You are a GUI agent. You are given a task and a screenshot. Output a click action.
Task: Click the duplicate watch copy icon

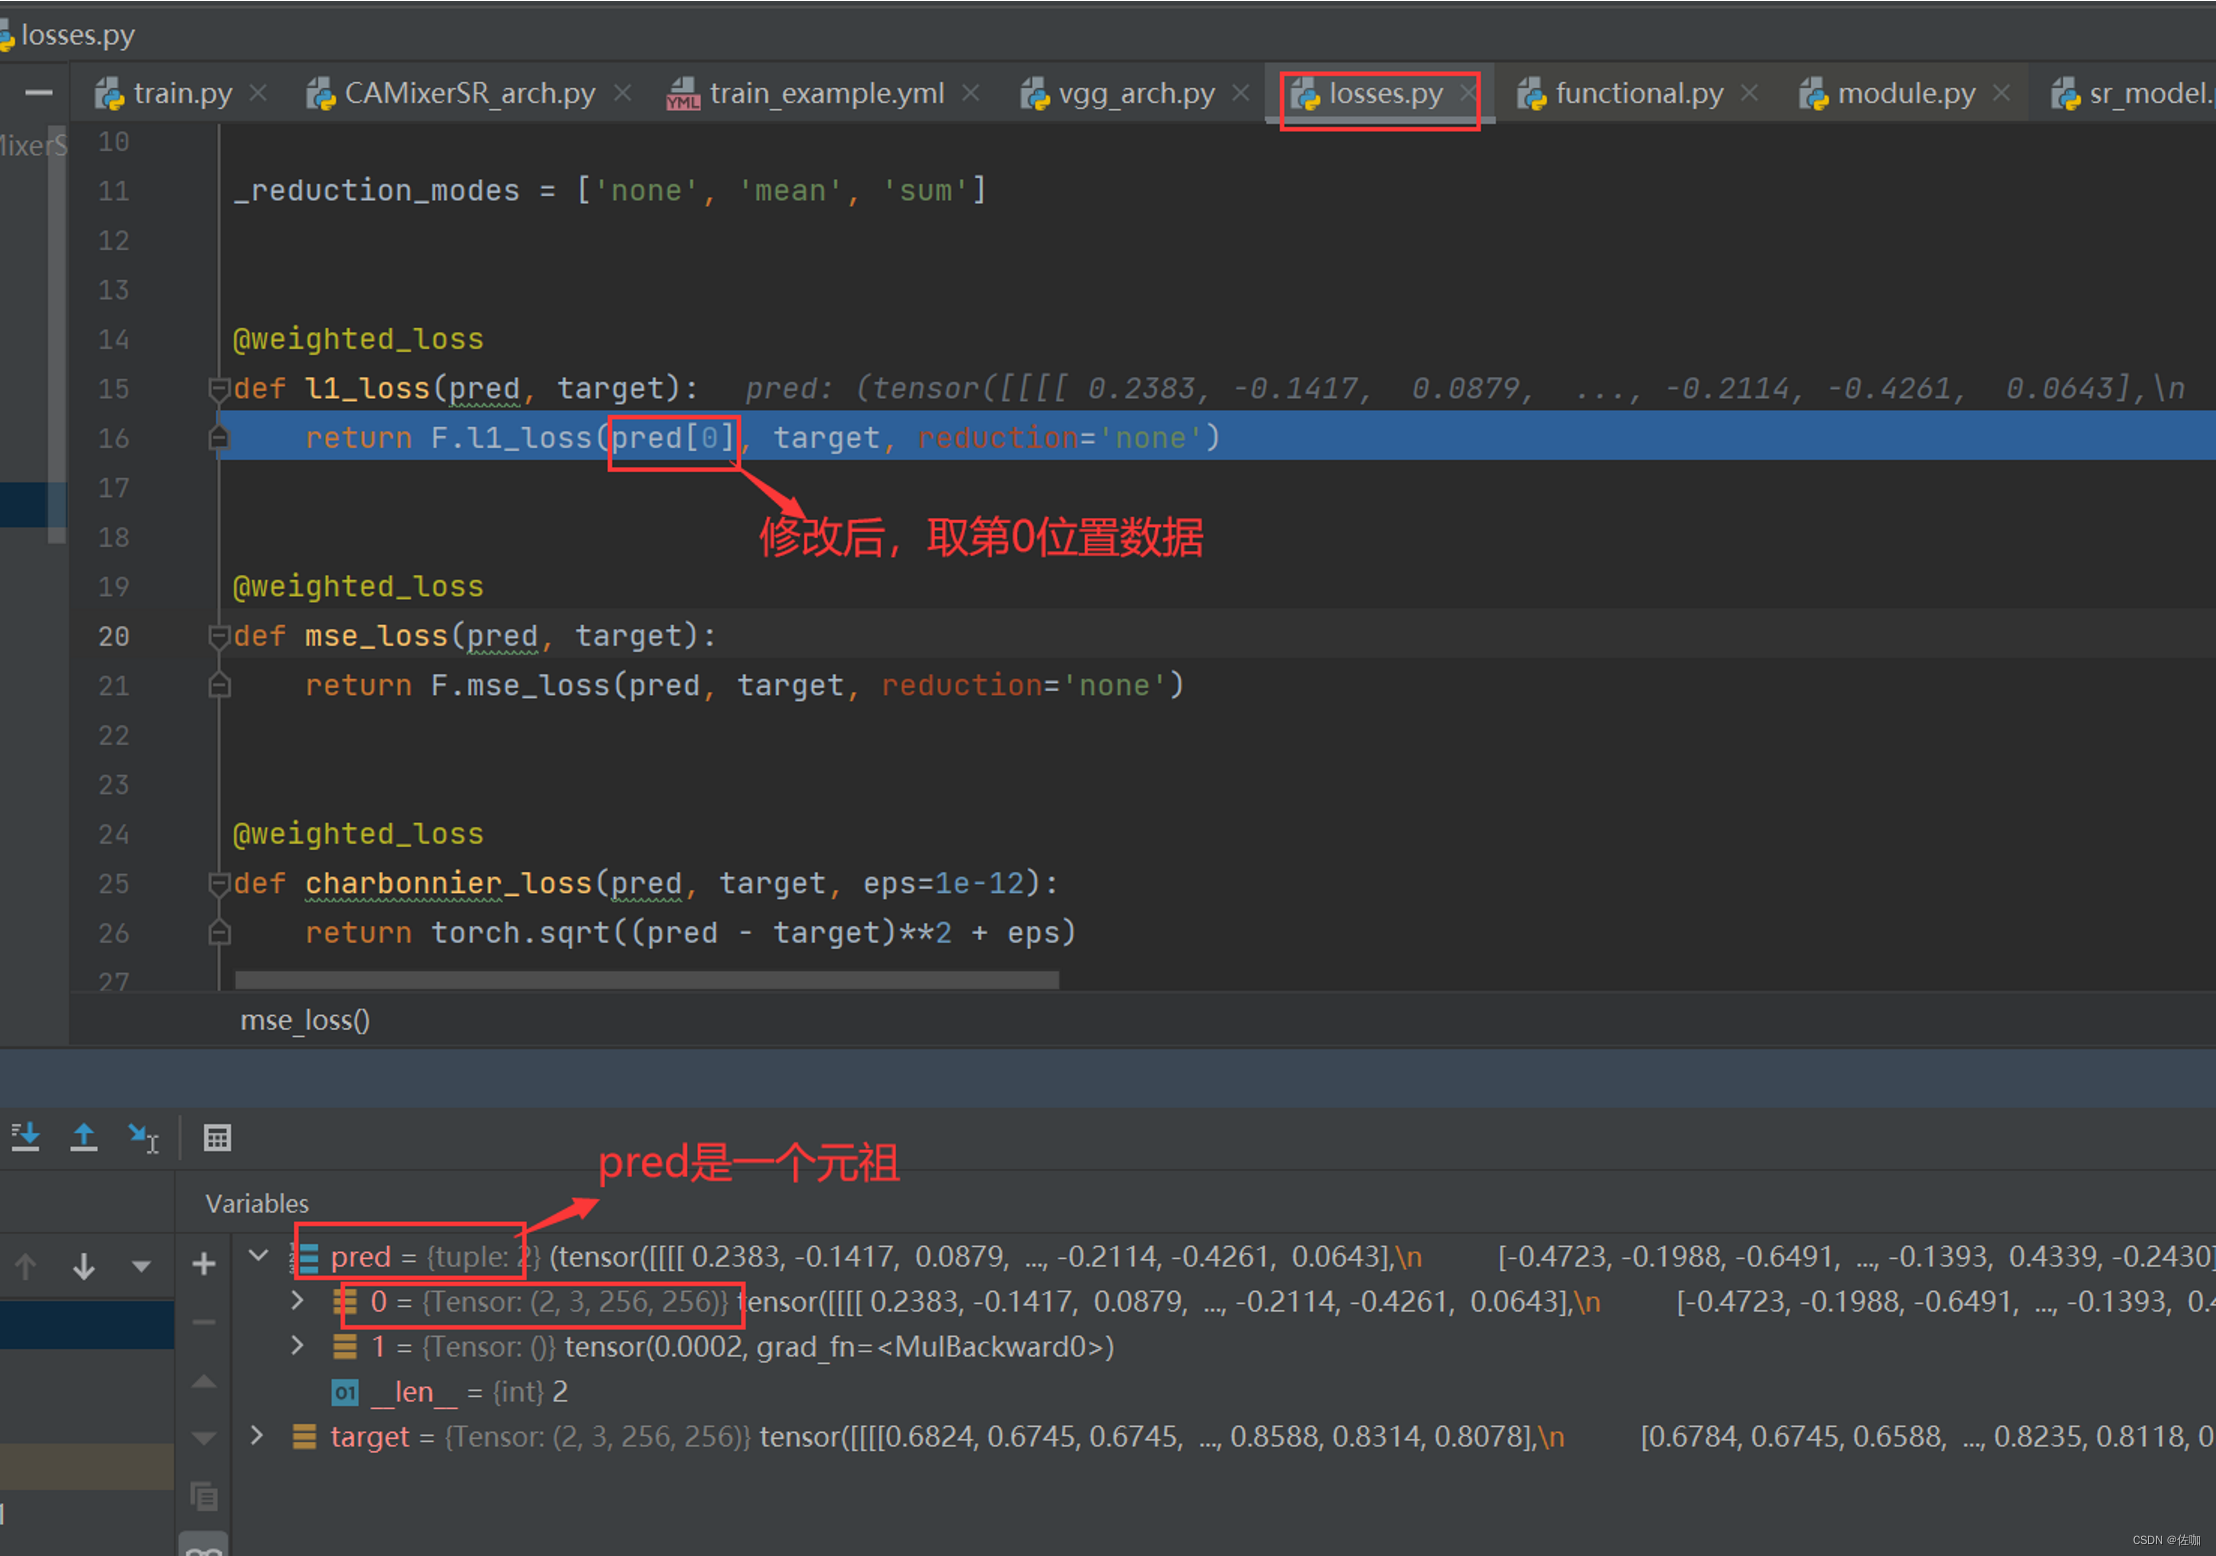point(204,1497)
